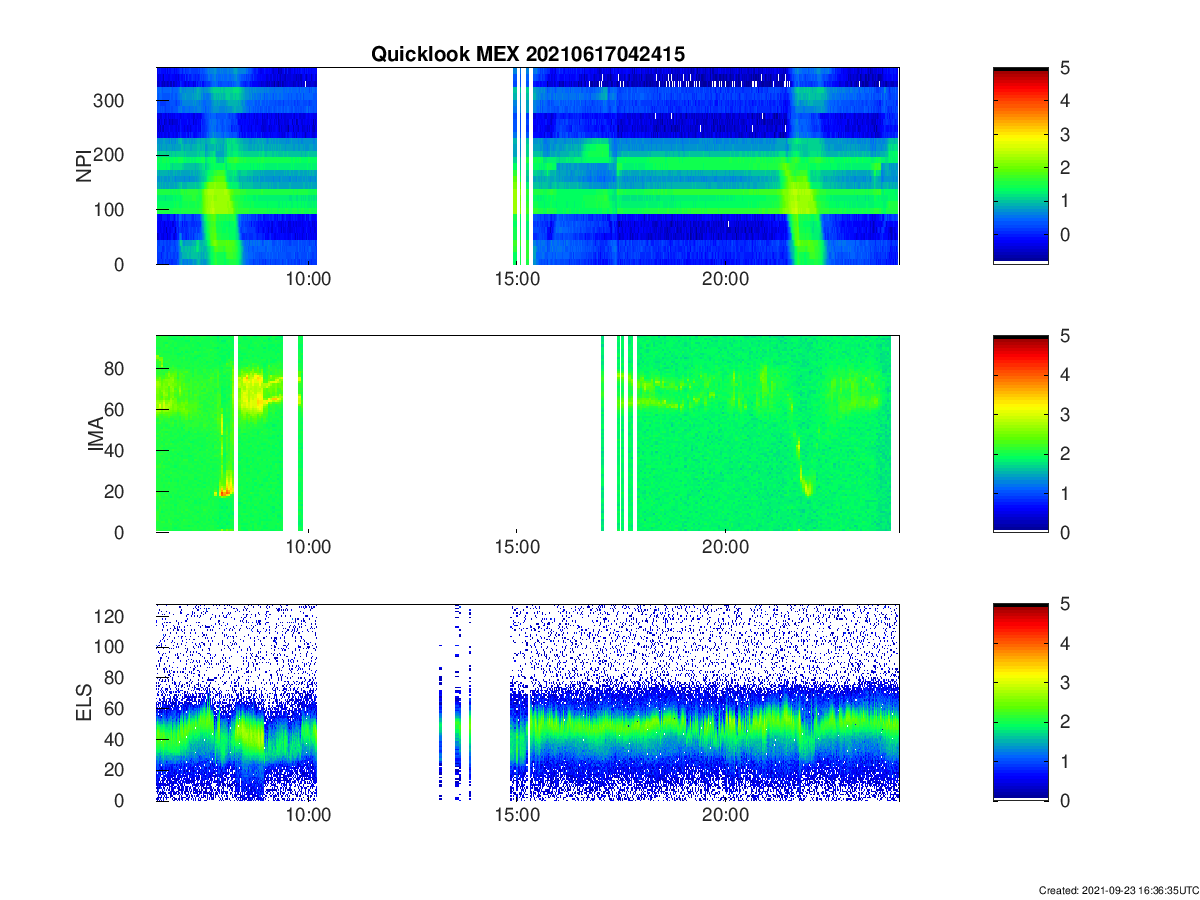Click the 10:00 tick label under NPI plot
Screen dimensions: 1200x900
pyautogui.click(x=308, y=279)
